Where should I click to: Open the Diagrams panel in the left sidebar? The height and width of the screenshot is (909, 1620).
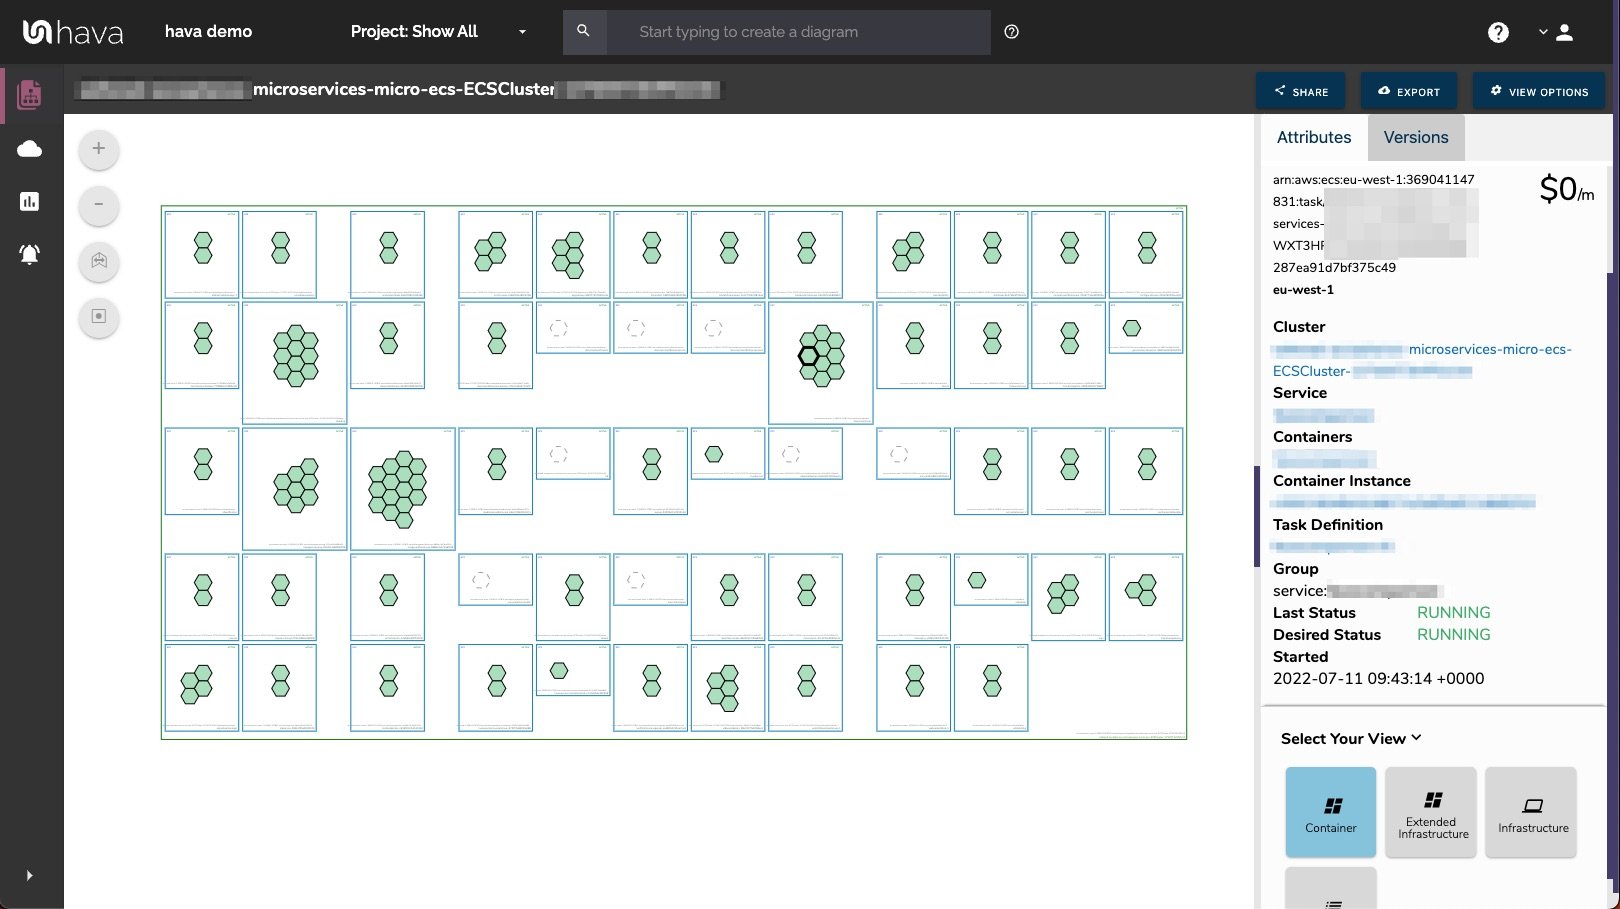click(30, 94)
